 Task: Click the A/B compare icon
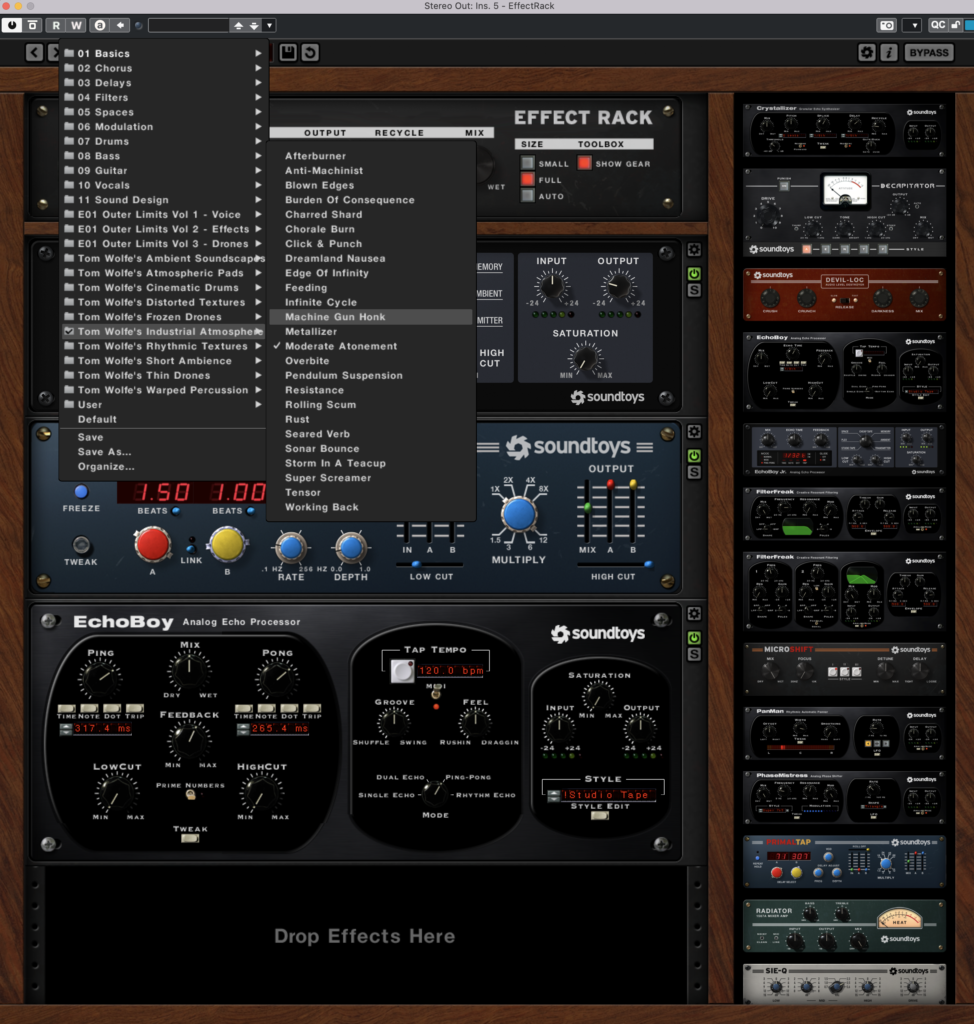[100, 25]
